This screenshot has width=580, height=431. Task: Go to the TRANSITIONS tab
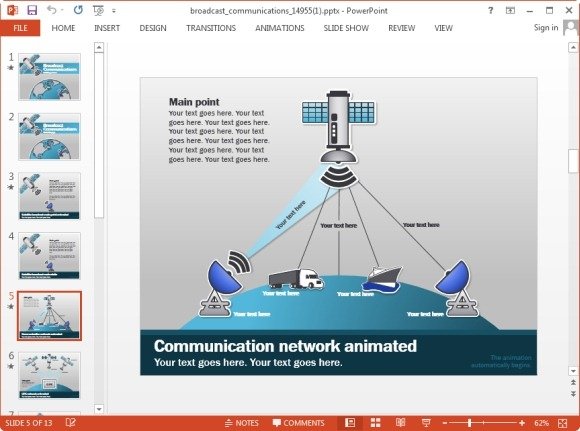click(211, 28)
